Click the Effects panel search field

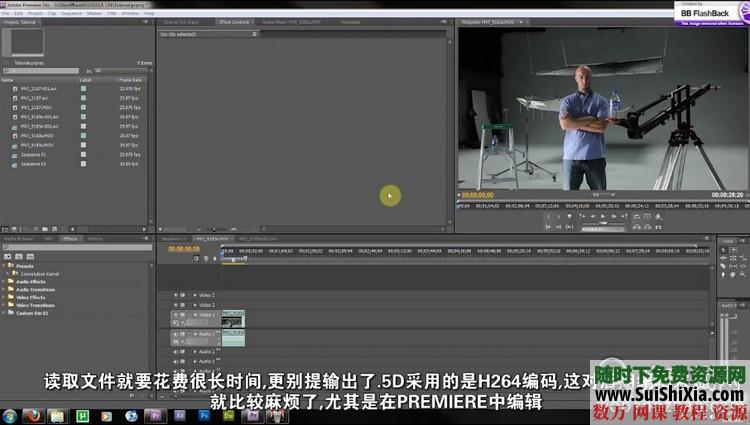pyautogui.click(x=77, y=247)
